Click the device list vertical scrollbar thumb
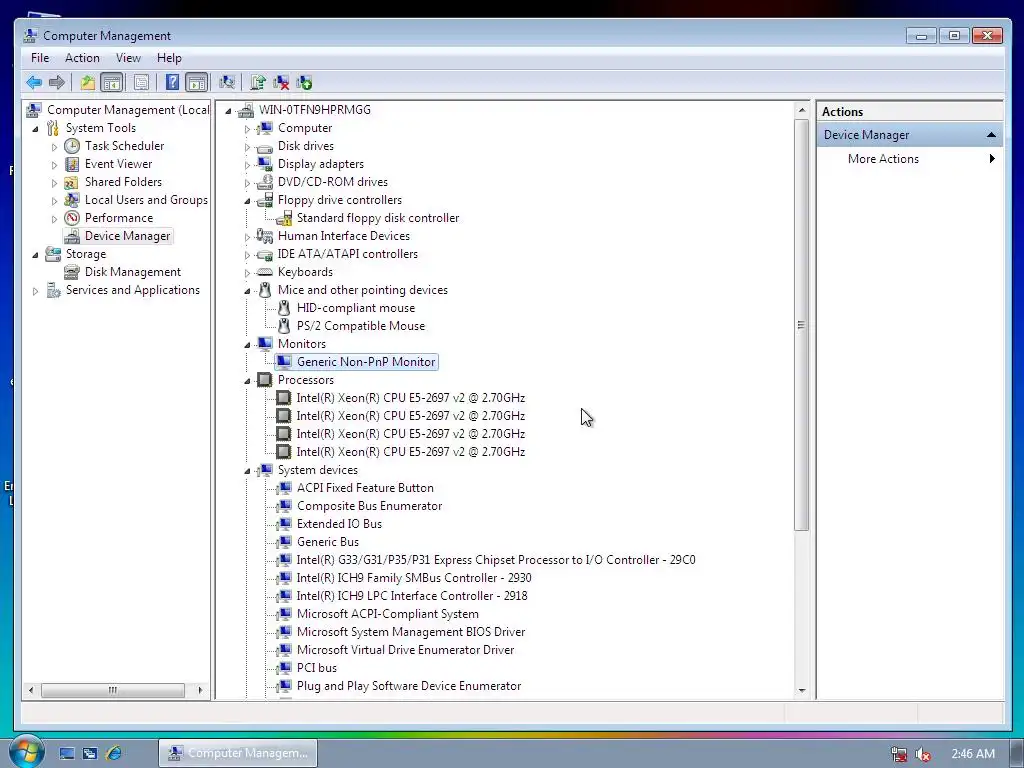 (801, 325)
